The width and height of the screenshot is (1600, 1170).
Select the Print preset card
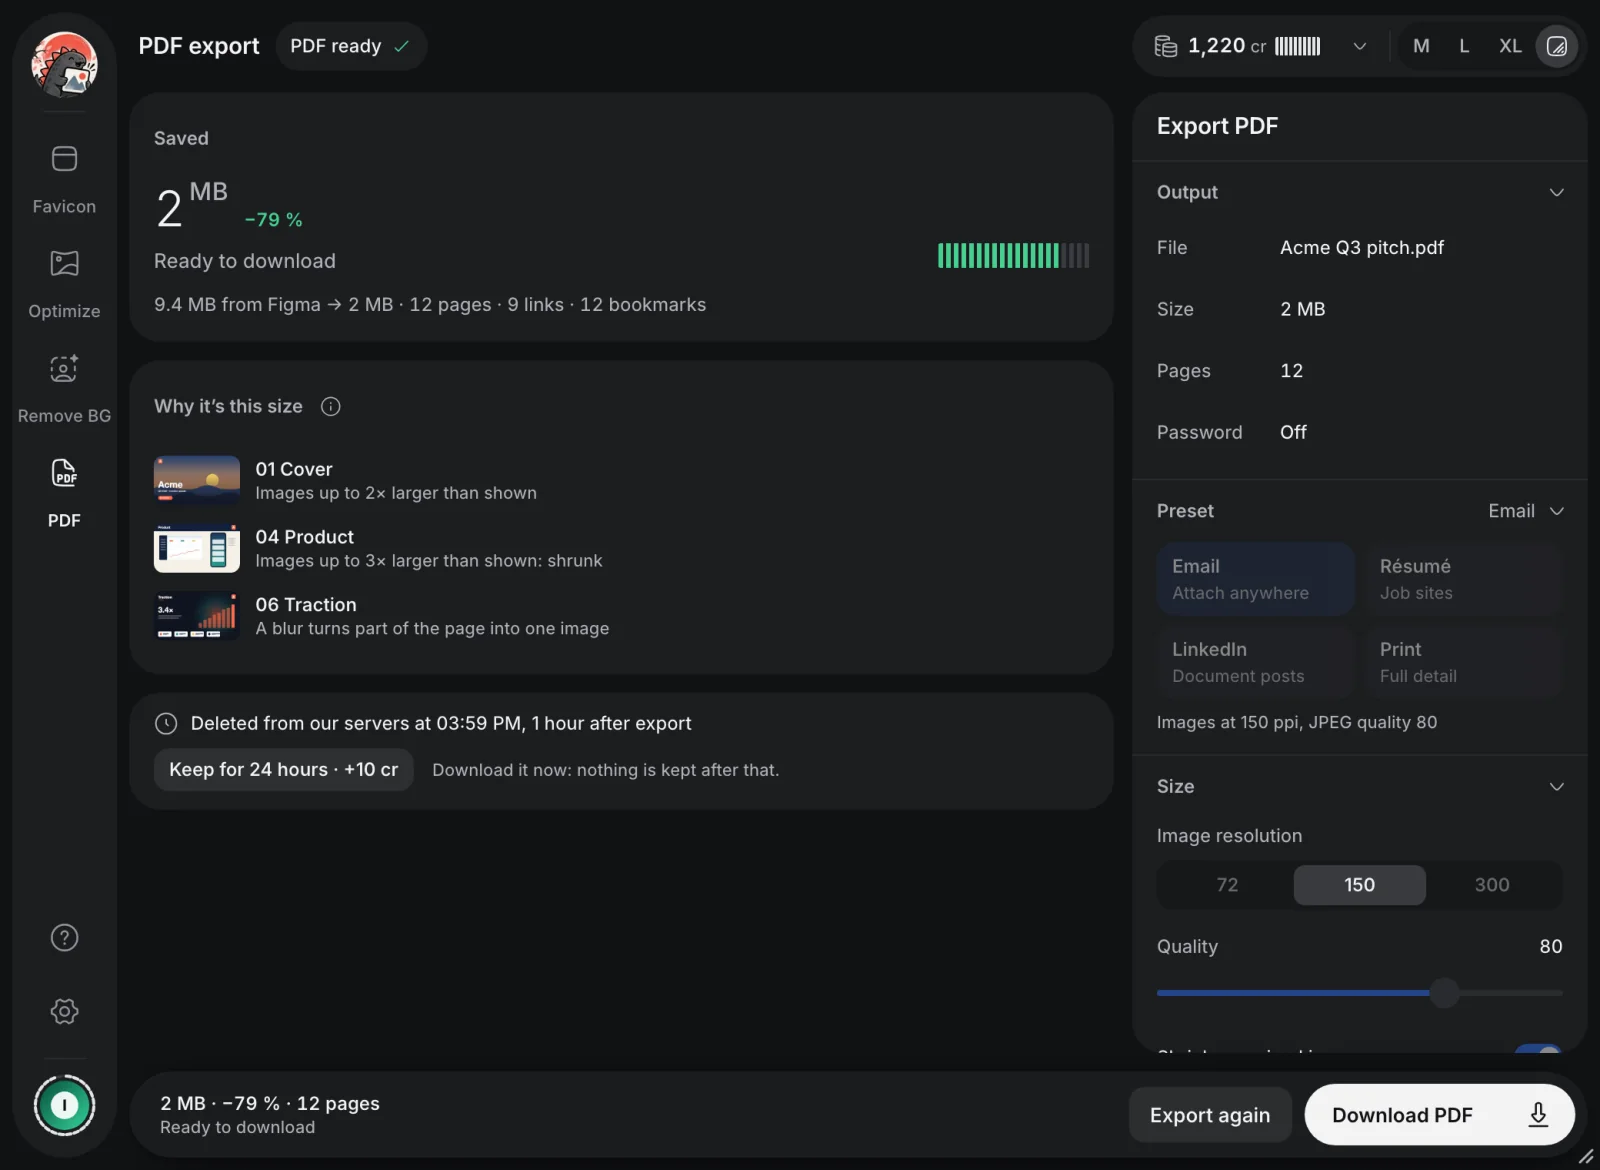click(x=1463, y=662)
